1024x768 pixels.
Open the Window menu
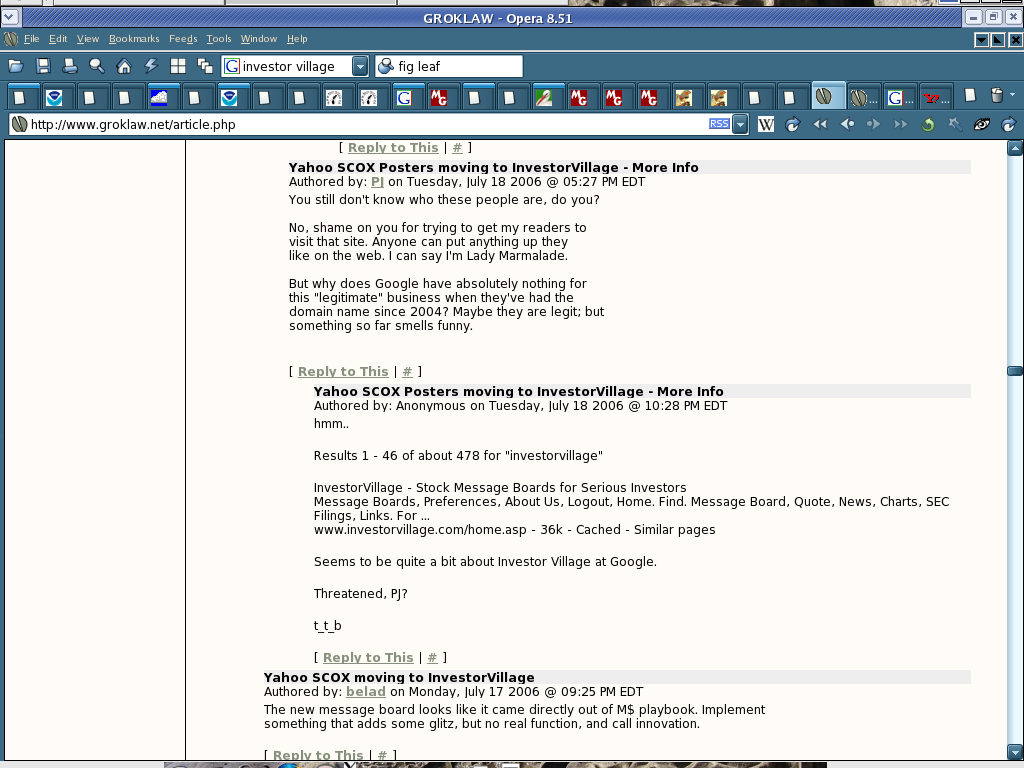coord(259,39)
